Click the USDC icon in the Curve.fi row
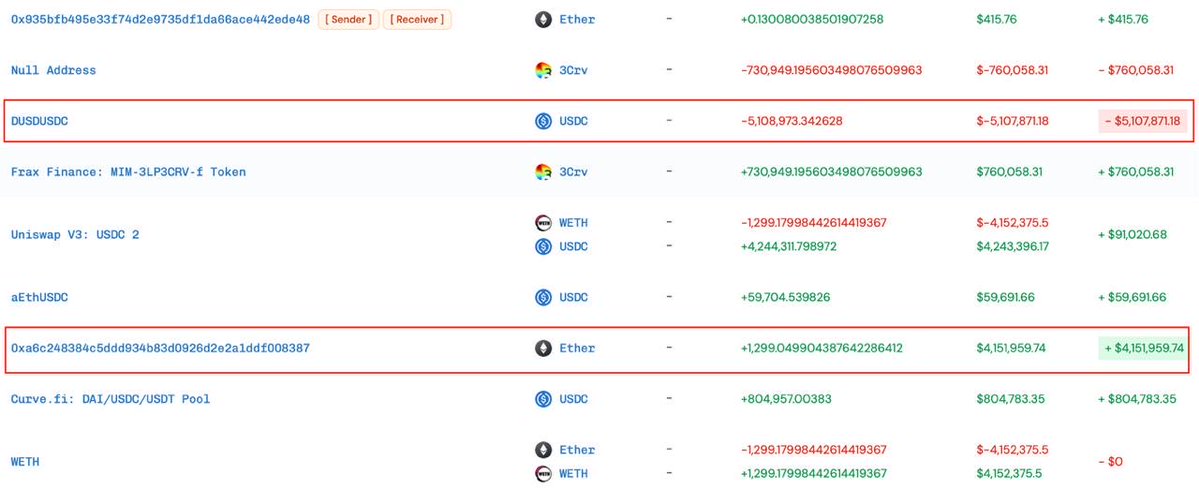This screenshot has width=1199, height=489. (x=544, y=399)
